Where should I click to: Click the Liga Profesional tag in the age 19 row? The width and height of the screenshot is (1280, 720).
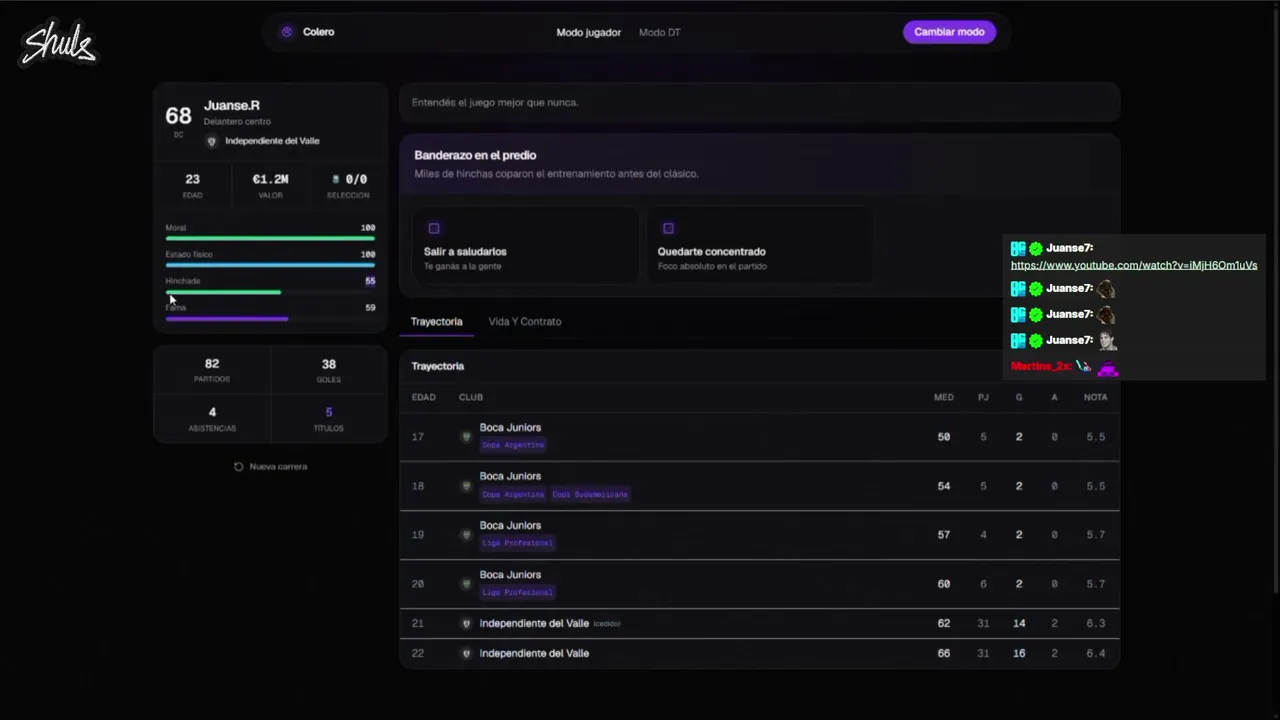coord(517,543)
